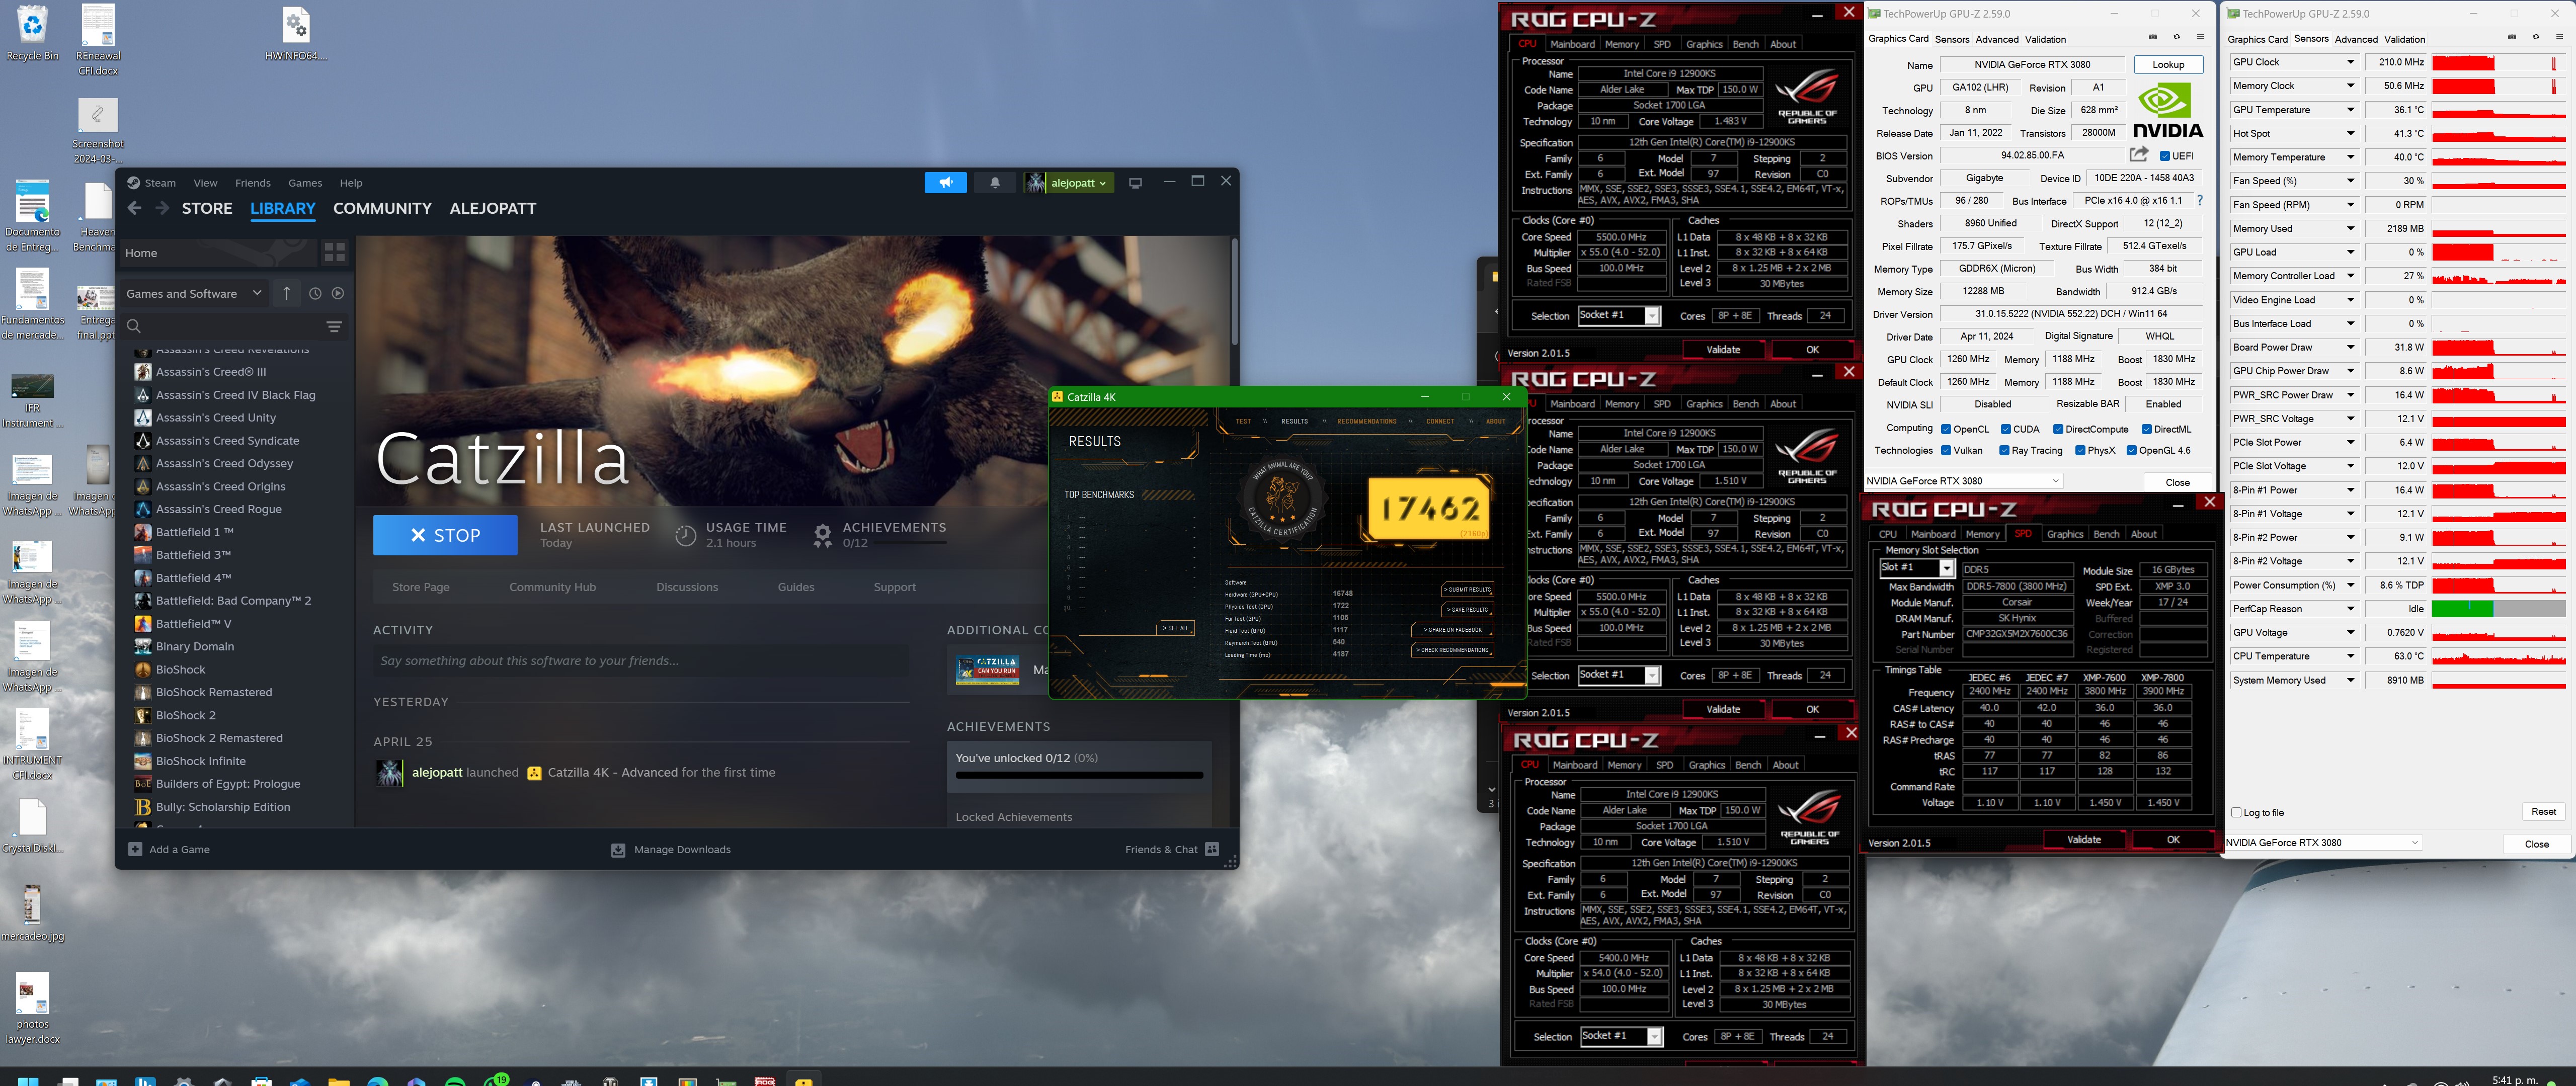
Task: Click the Lookup button in GPU-Z
Action: (x=2168, y=64)
